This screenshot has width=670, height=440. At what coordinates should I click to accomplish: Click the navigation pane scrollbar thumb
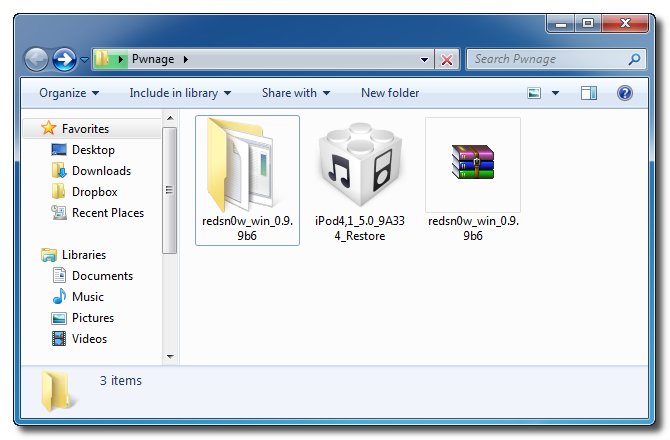(170, 190)
